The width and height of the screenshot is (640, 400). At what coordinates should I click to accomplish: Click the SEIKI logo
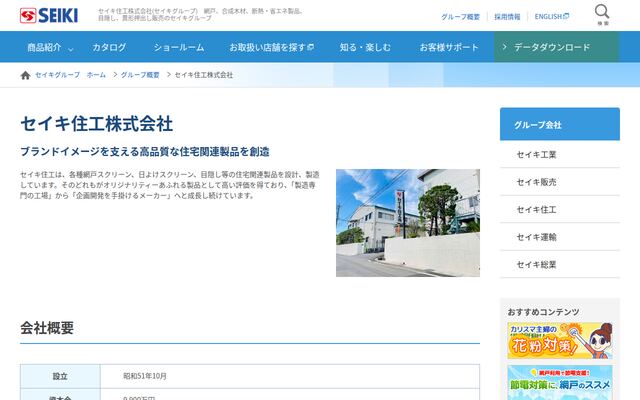coord(49,16)
